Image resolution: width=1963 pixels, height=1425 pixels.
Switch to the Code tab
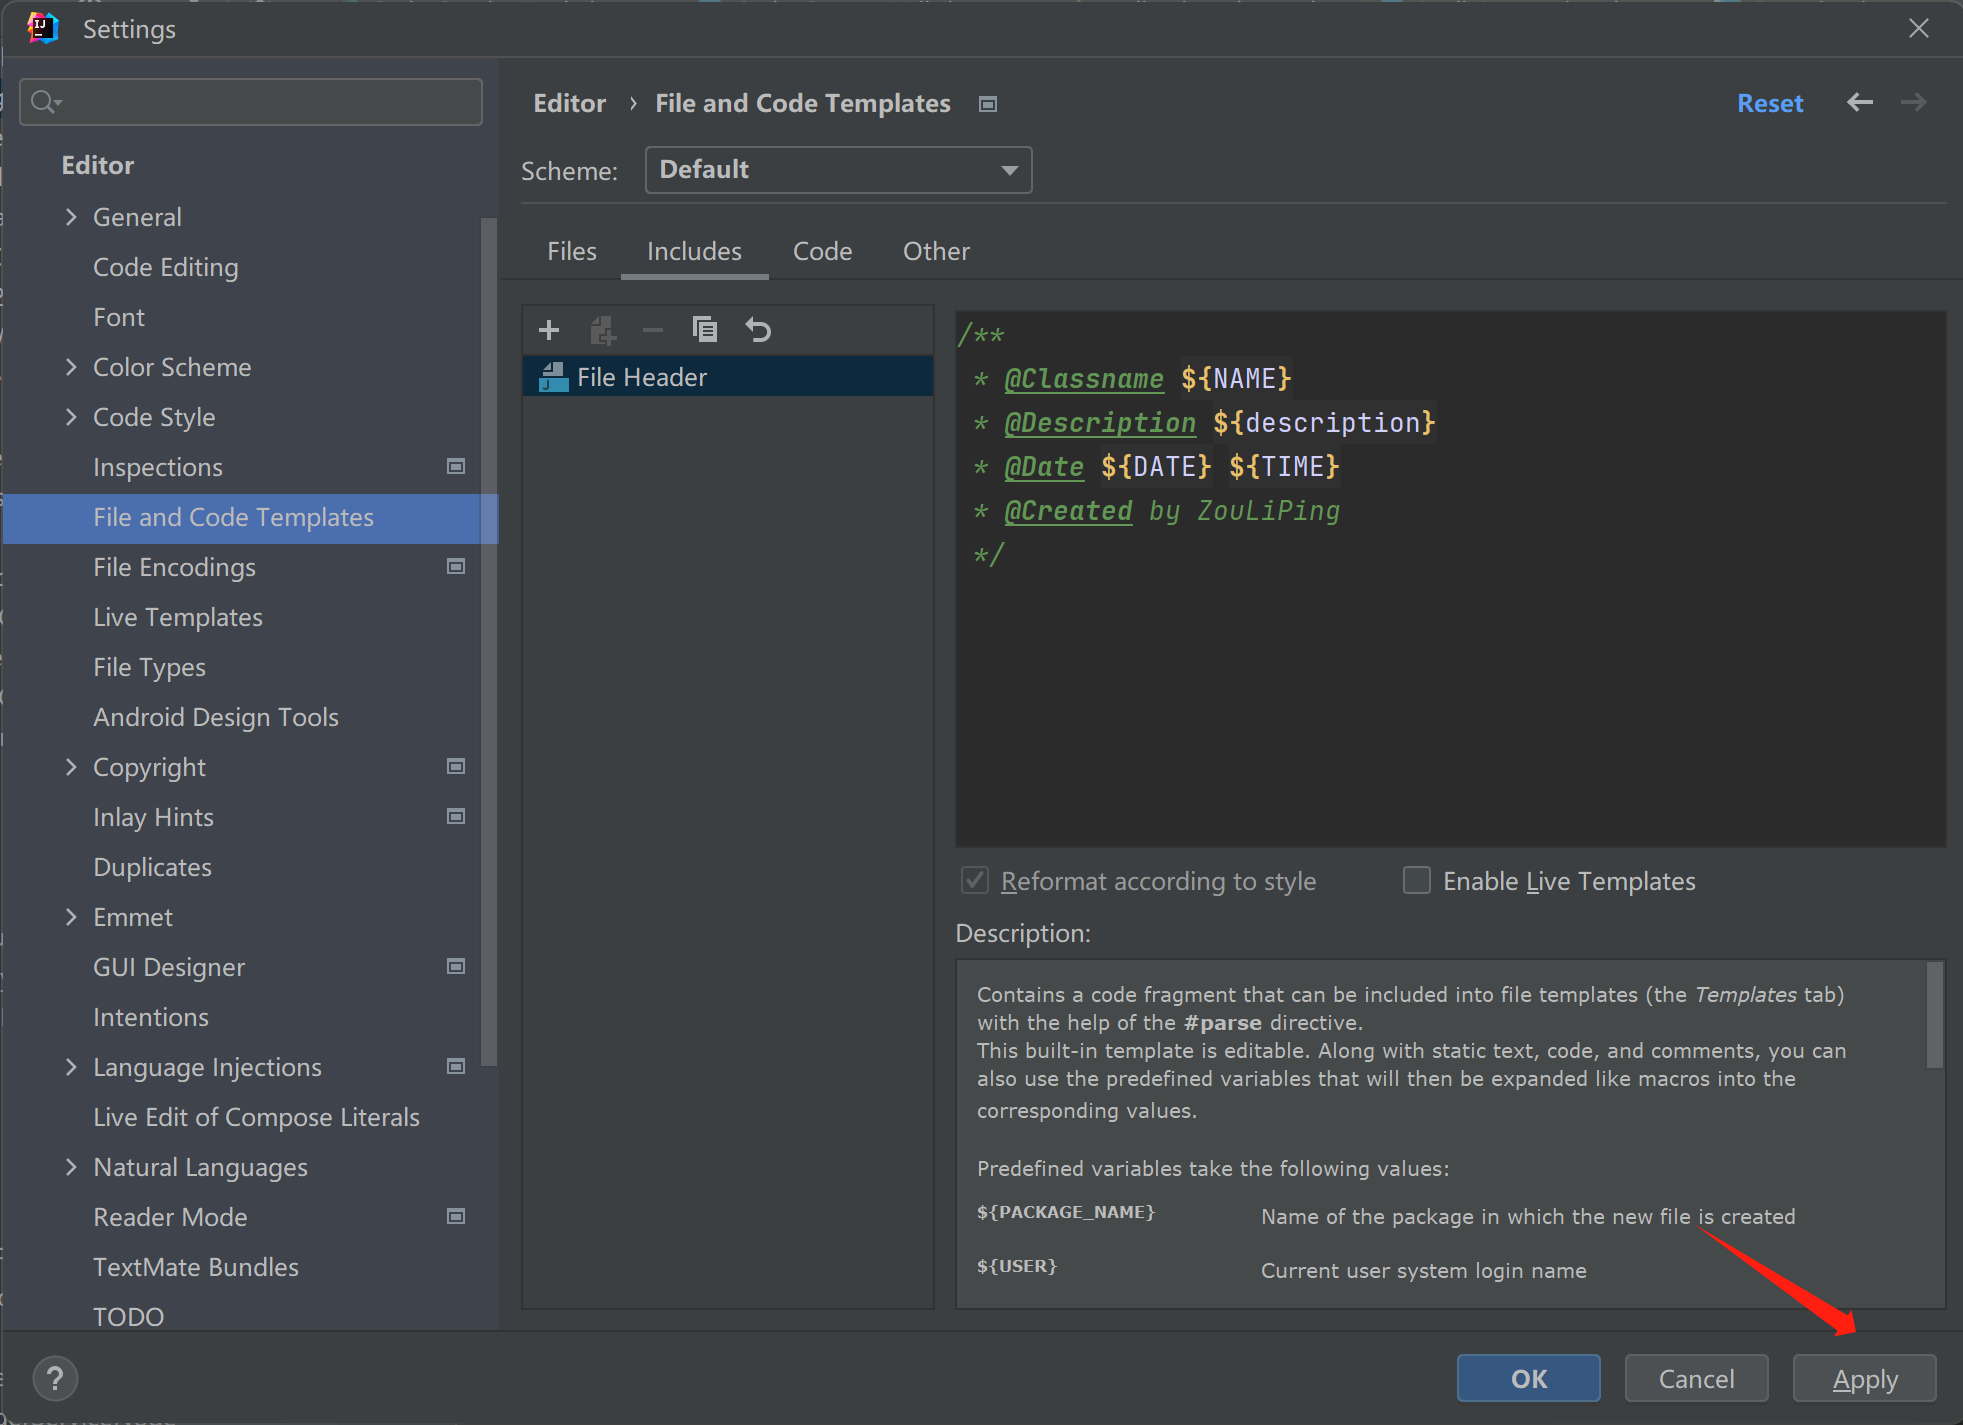pyautogui.click(x=822, y=251)
